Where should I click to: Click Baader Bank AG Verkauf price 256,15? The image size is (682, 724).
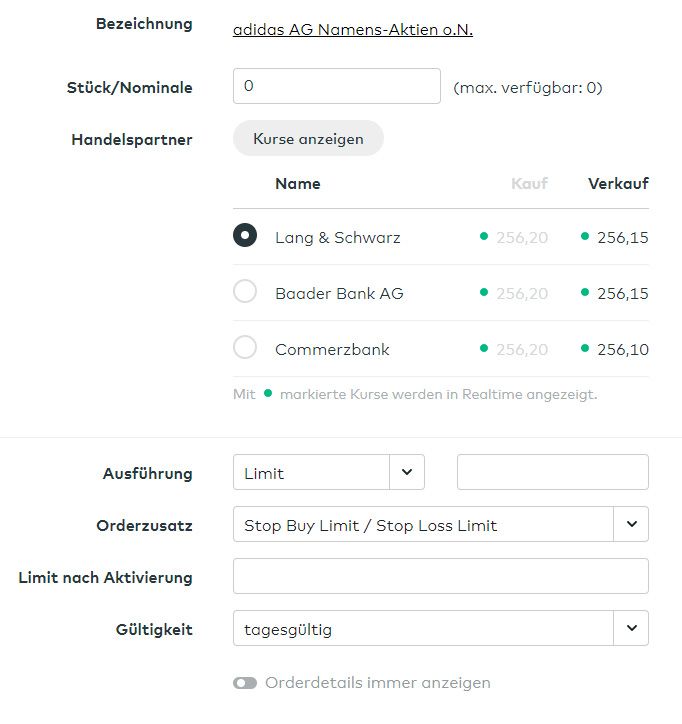point(622,294)
